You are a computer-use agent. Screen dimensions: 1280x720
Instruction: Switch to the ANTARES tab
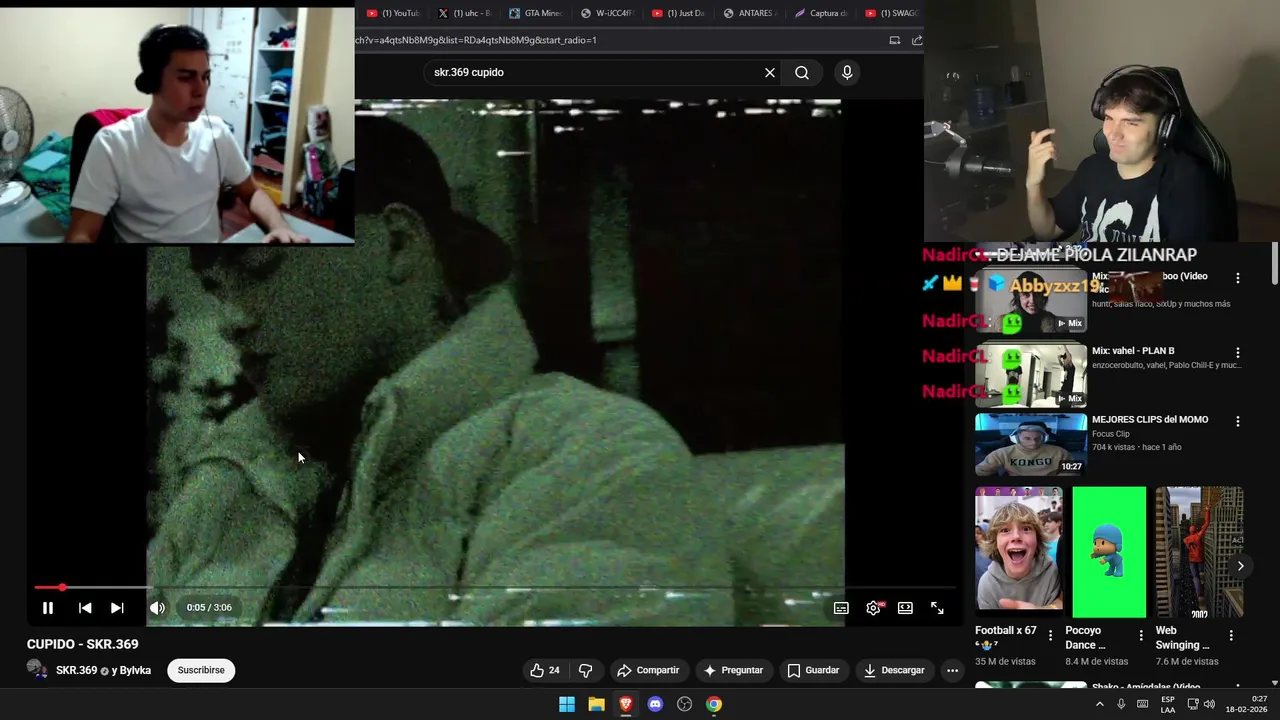tap(749, 13)
